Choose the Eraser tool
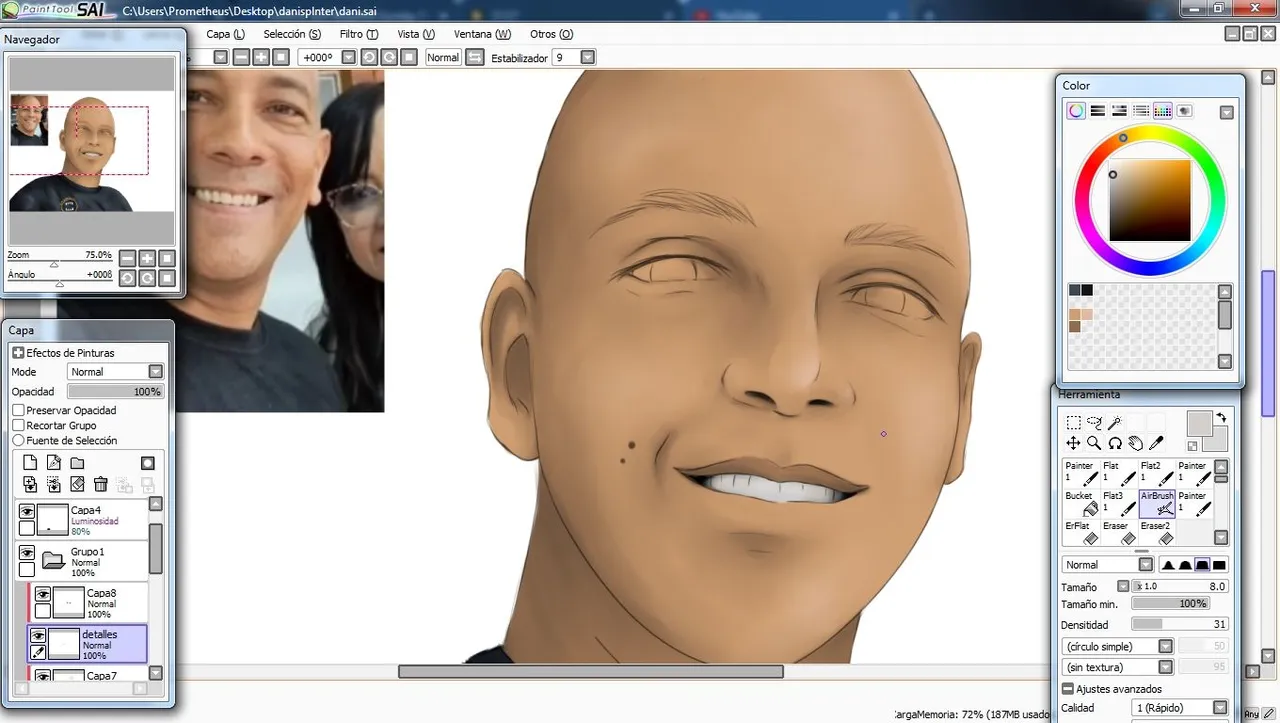1280x723 pixels. click(x=1119, y=532)
